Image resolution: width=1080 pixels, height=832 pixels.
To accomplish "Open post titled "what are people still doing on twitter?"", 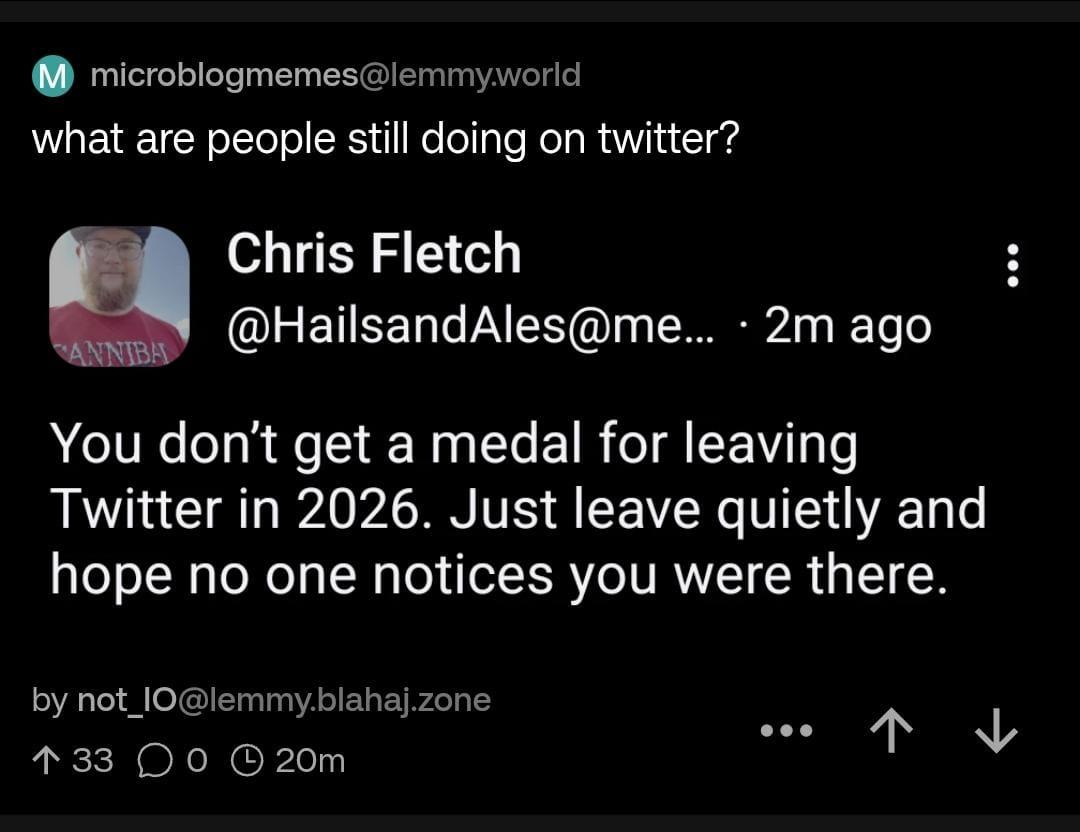I will point(385,138).
